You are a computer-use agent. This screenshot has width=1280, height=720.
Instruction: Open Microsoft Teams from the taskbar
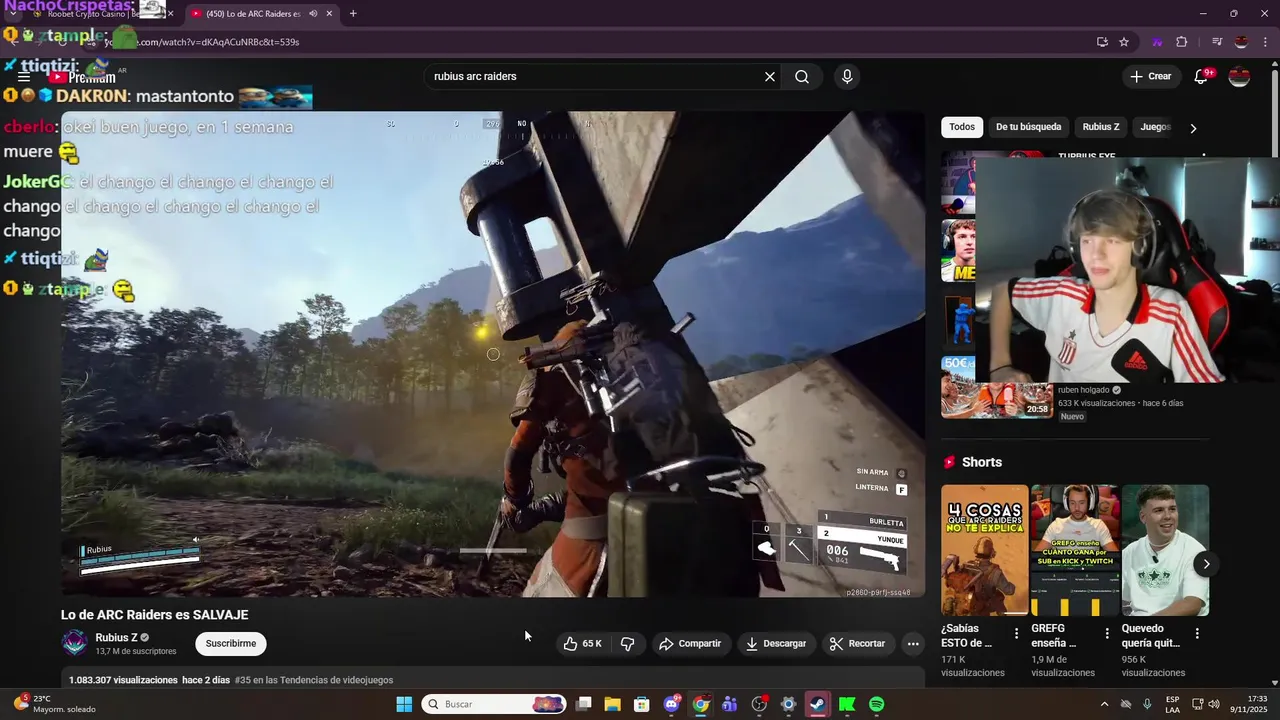point(730,704)
